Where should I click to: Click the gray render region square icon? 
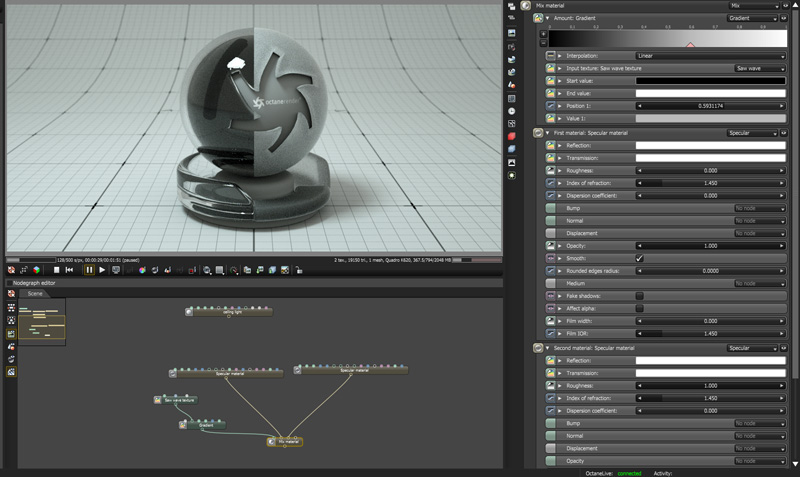(219, 270)
